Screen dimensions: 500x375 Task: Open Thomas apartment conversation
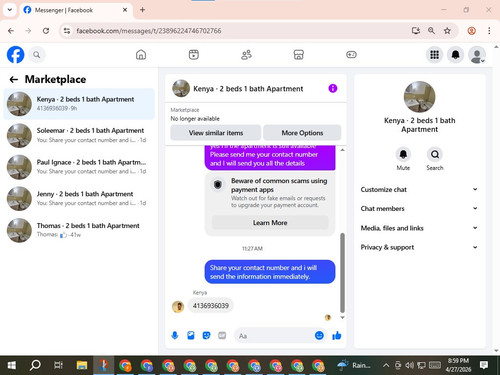point(79,230)
